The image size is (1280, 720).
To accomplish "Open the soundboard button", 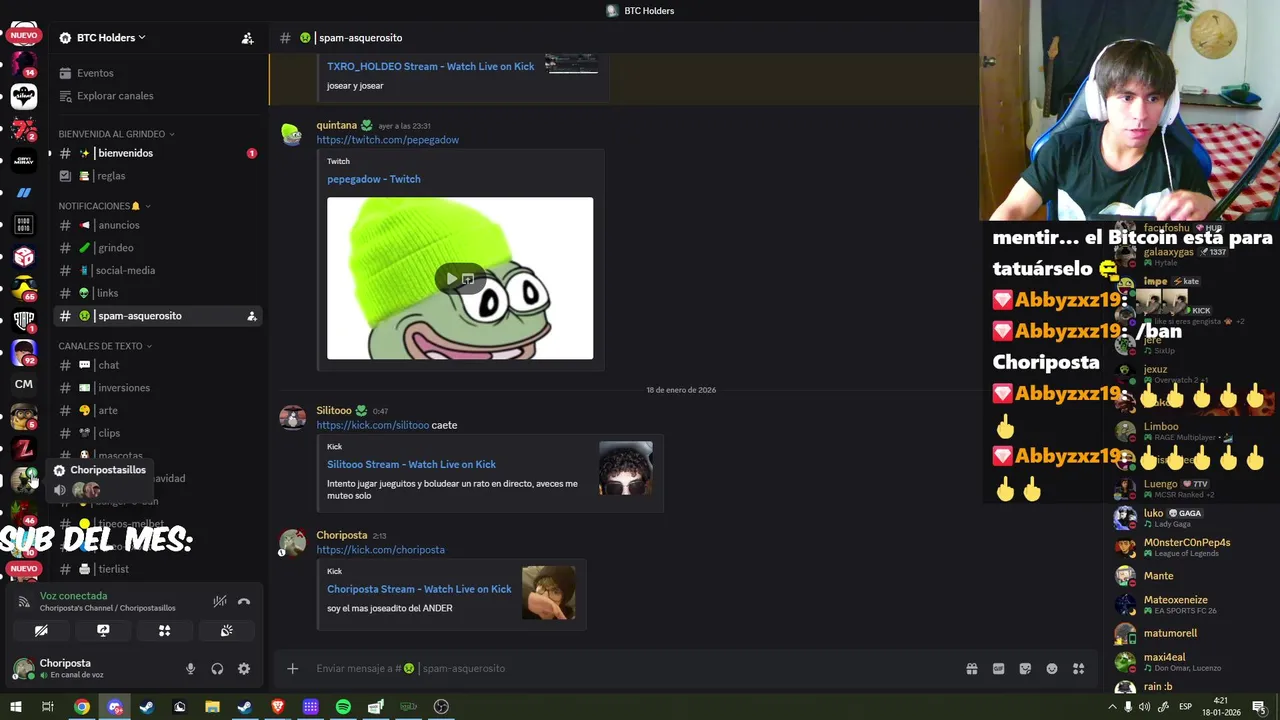I will 227,631.
